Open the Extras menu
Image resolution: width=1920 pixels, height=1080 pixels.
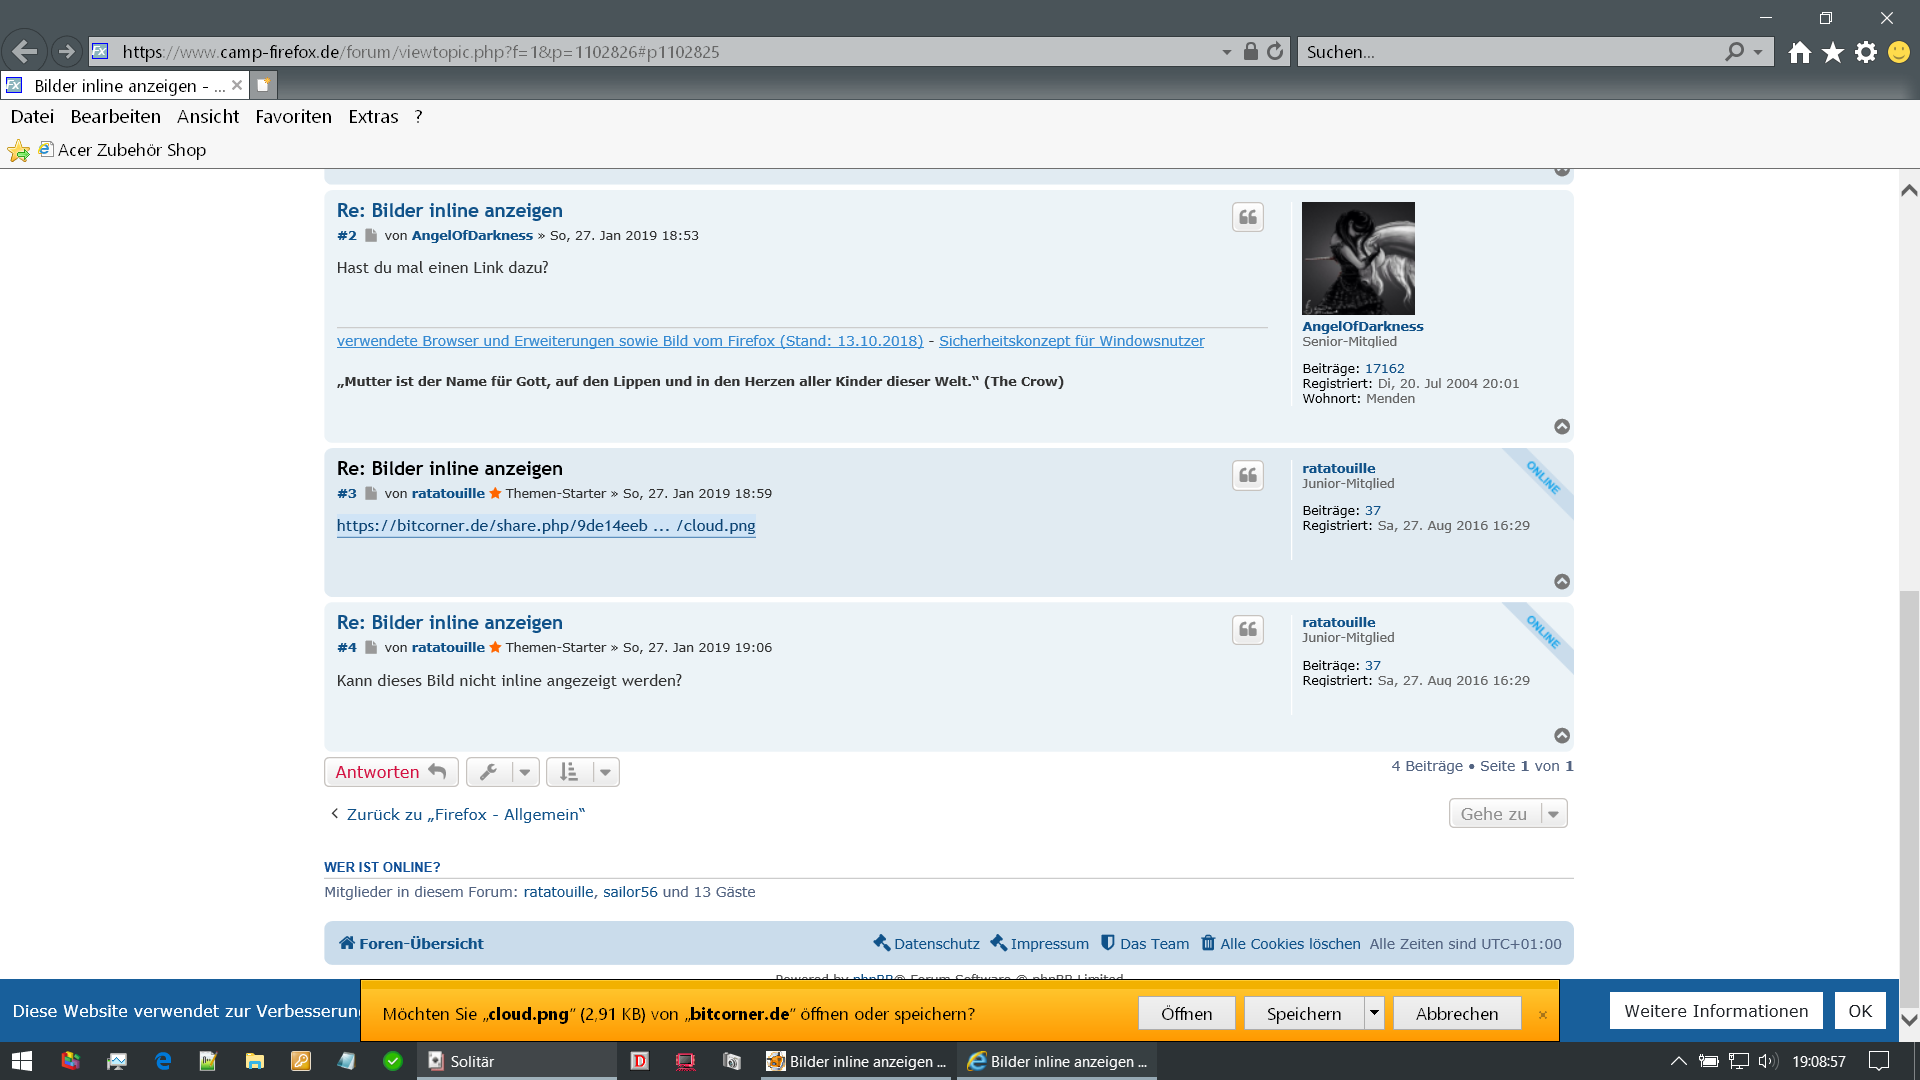tap(373, 116)
